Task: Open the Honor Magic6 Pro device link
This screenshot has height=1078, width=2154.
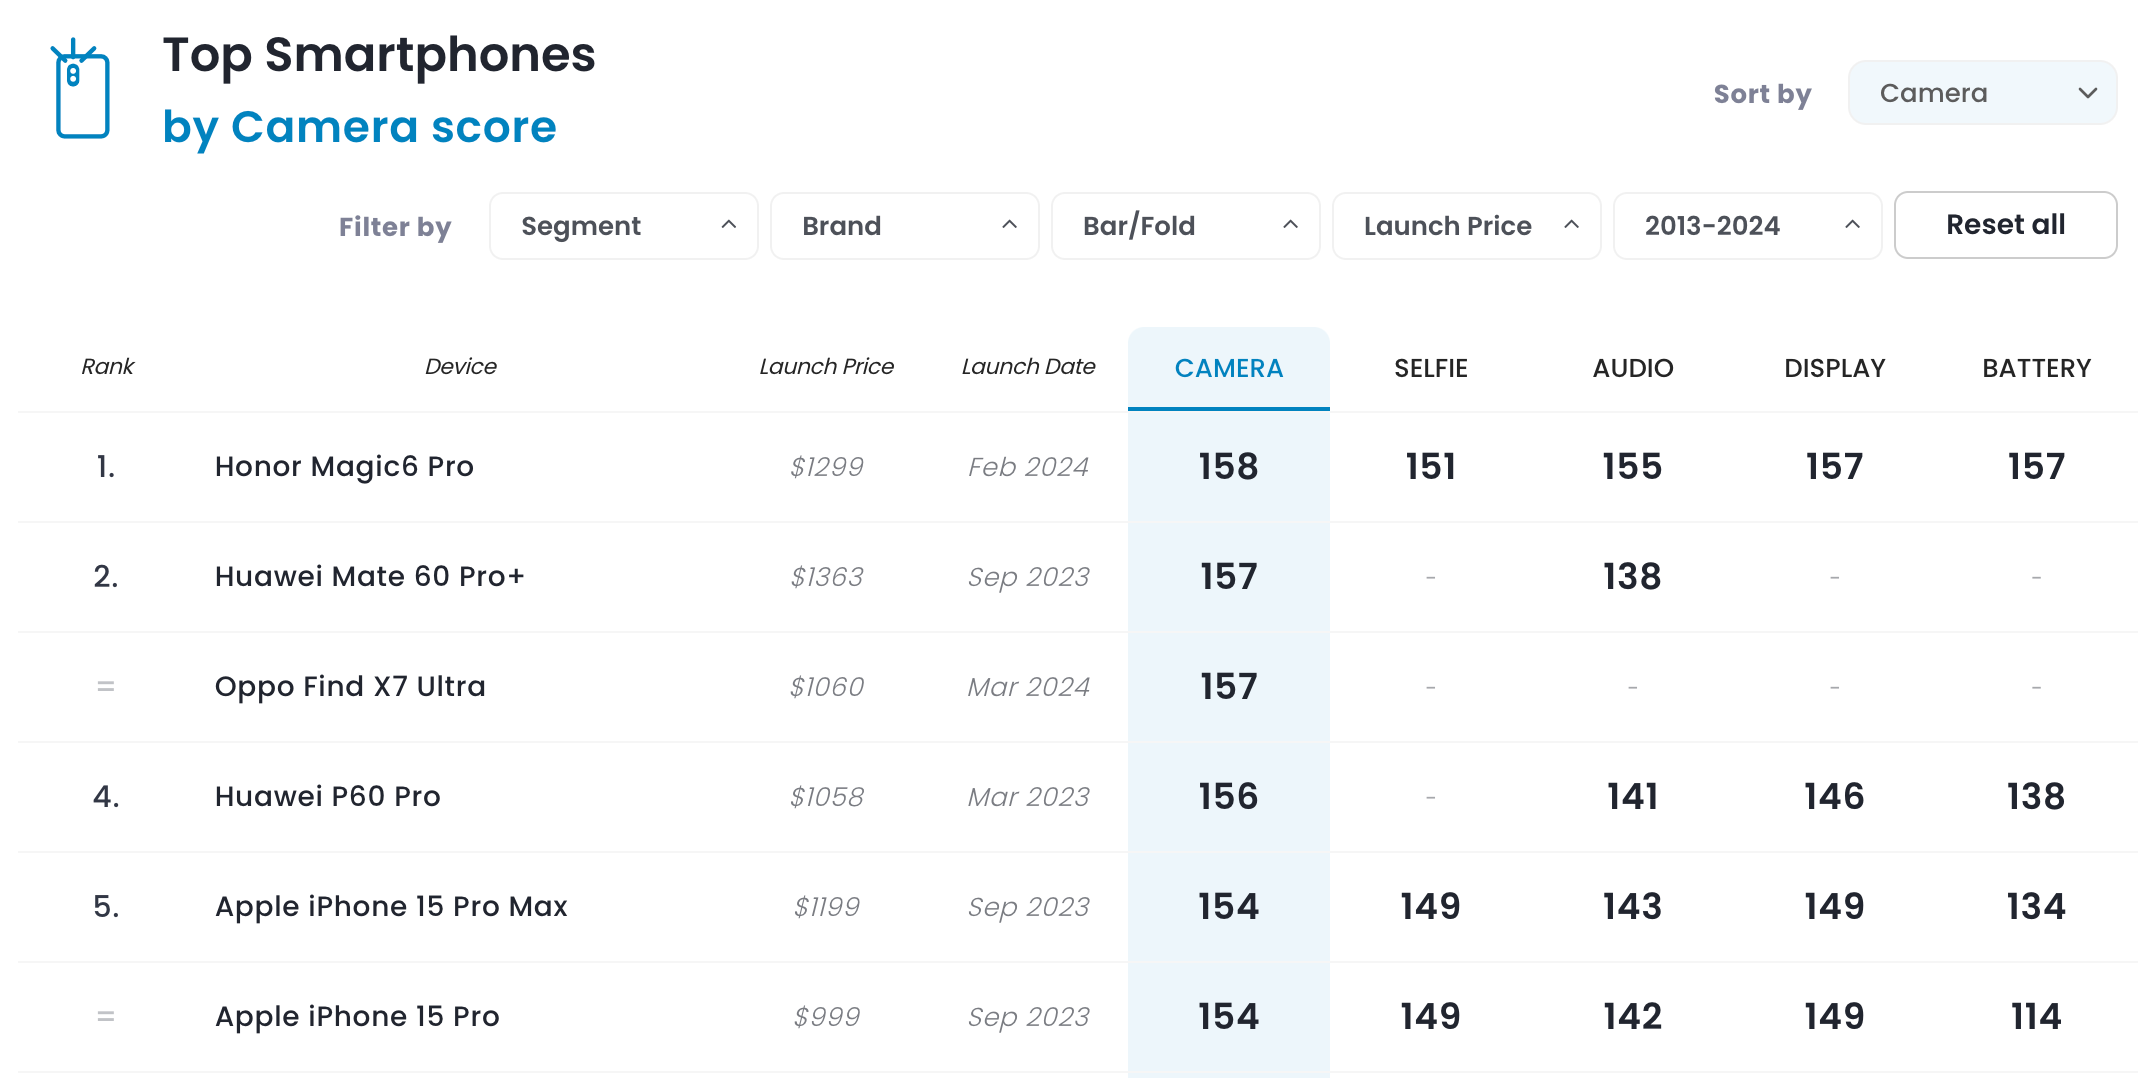Action: click(x=344, y=467)
